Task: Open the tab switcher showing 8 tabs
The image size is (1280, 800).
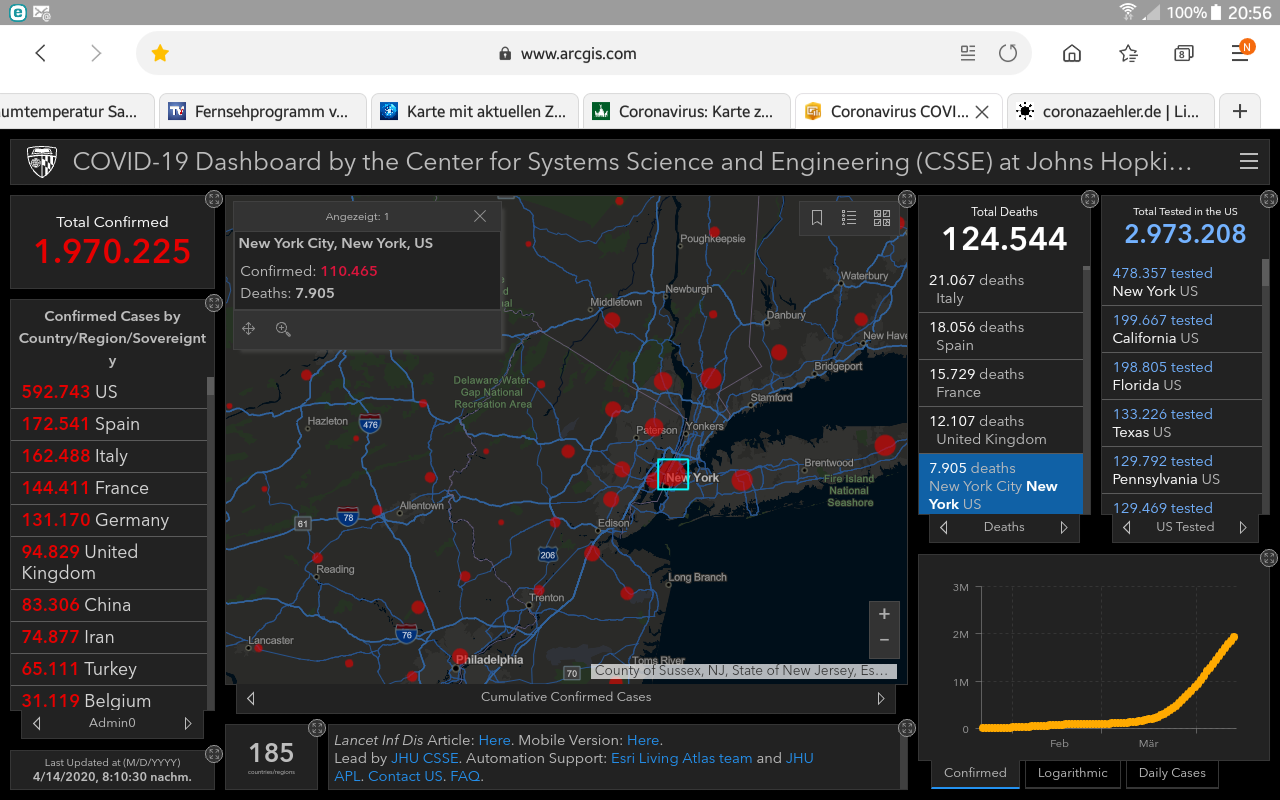Action: (1183, 54)
